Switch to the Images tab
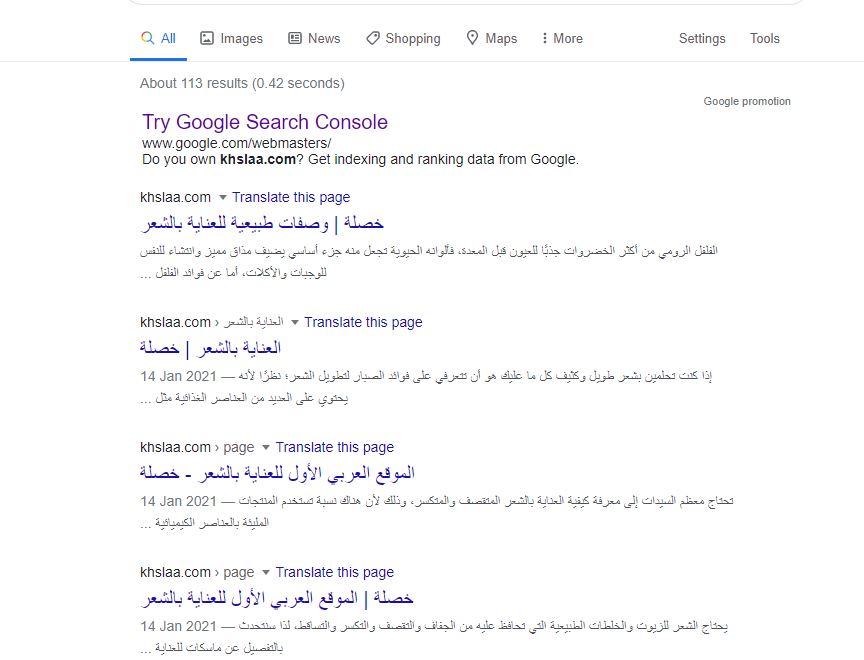This screenshot has width=864, height=660. click(x=241, y=38)
